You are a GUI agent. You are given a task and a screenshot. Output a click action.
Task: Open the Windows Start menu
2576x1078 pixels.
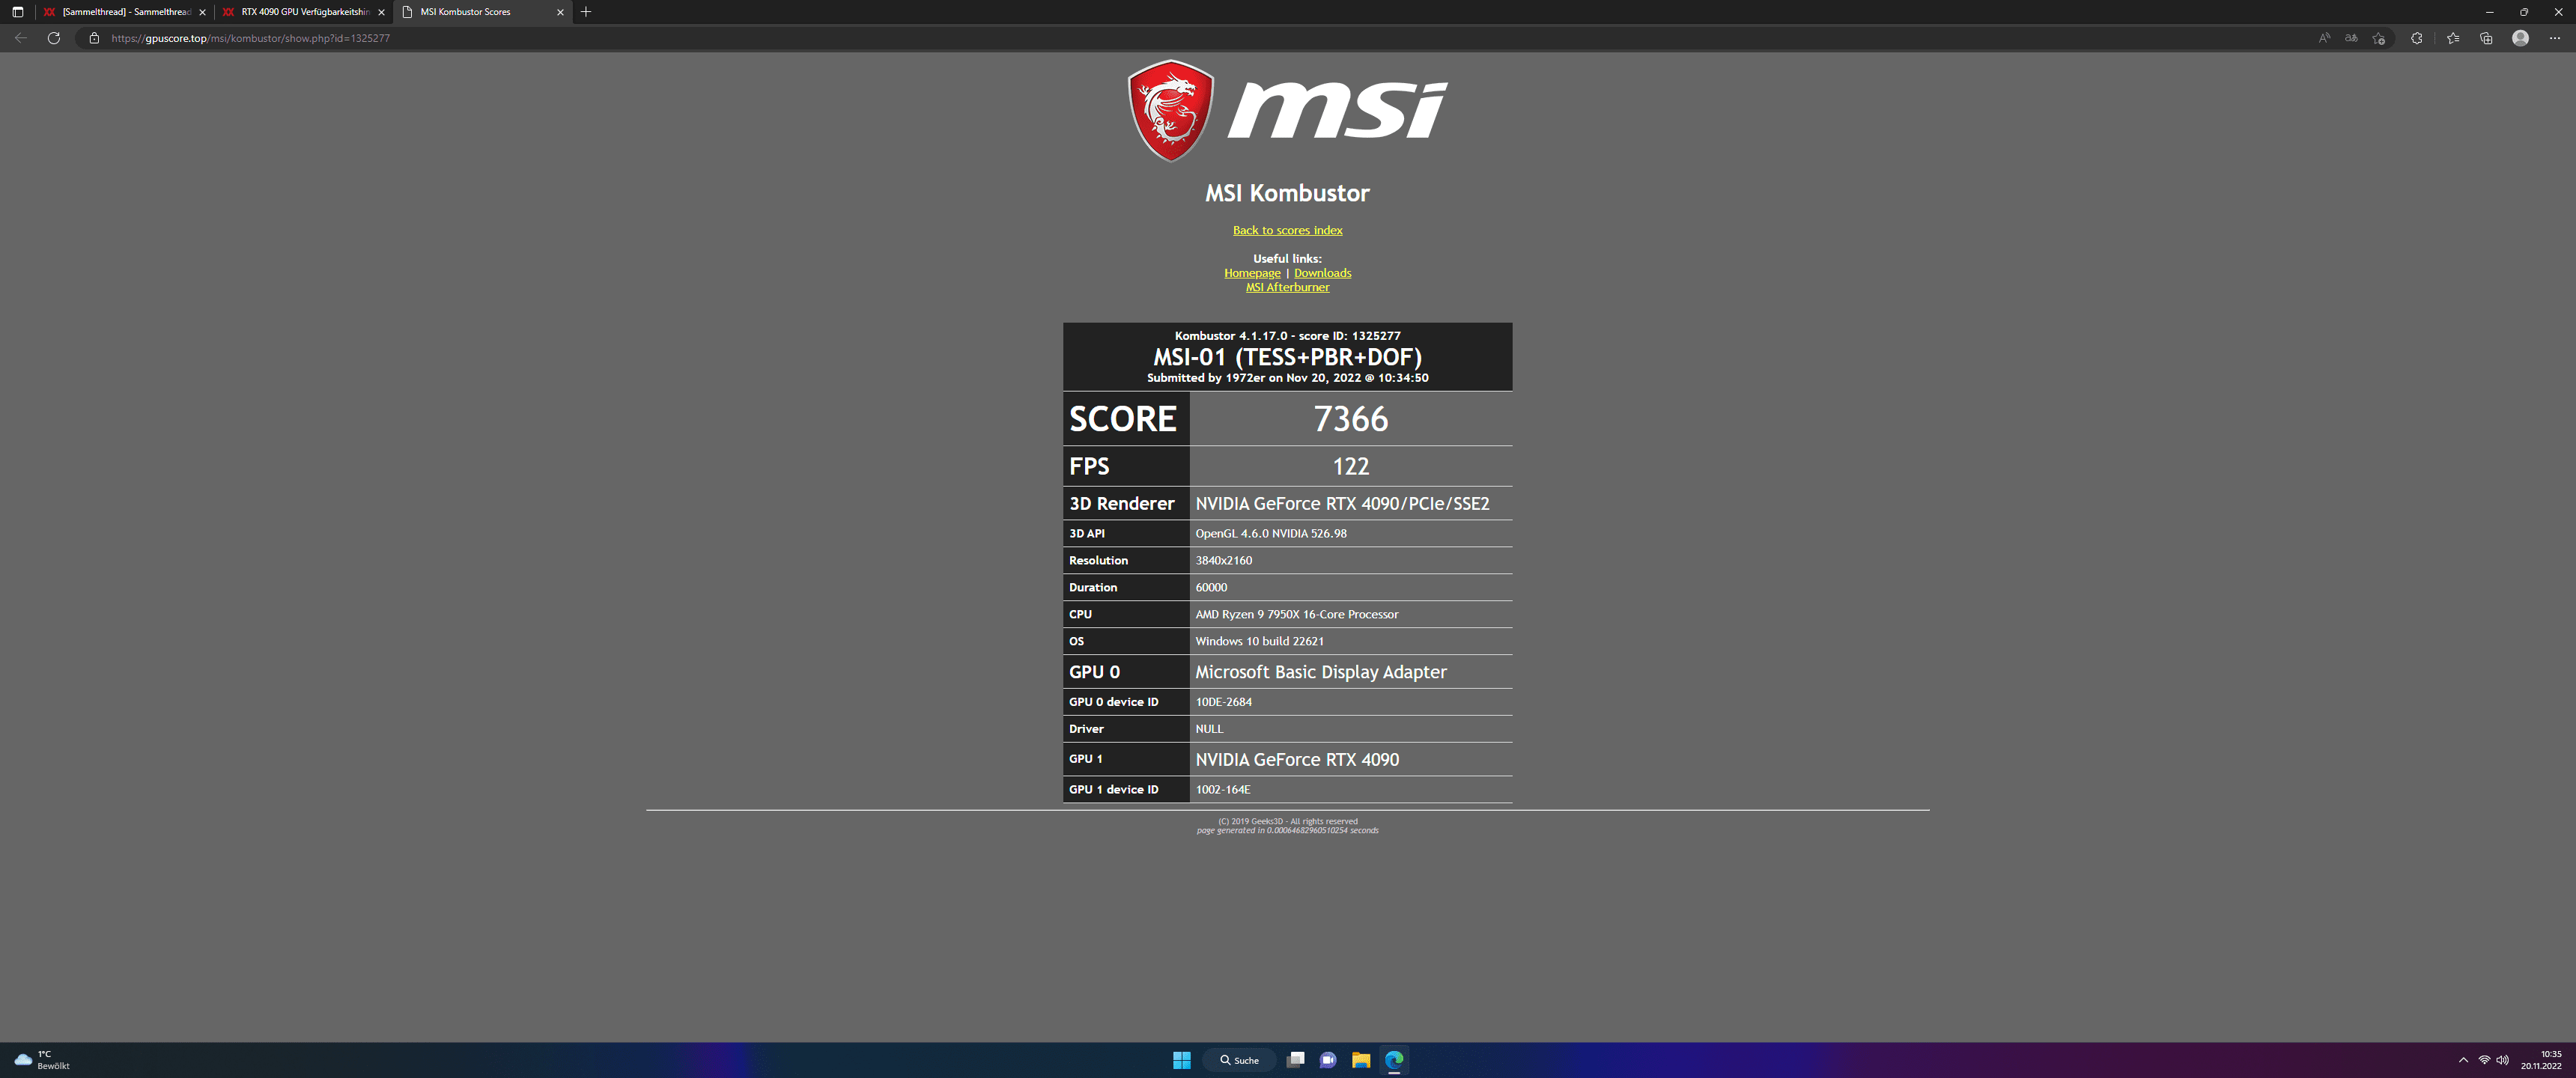click(1181, 1060)
